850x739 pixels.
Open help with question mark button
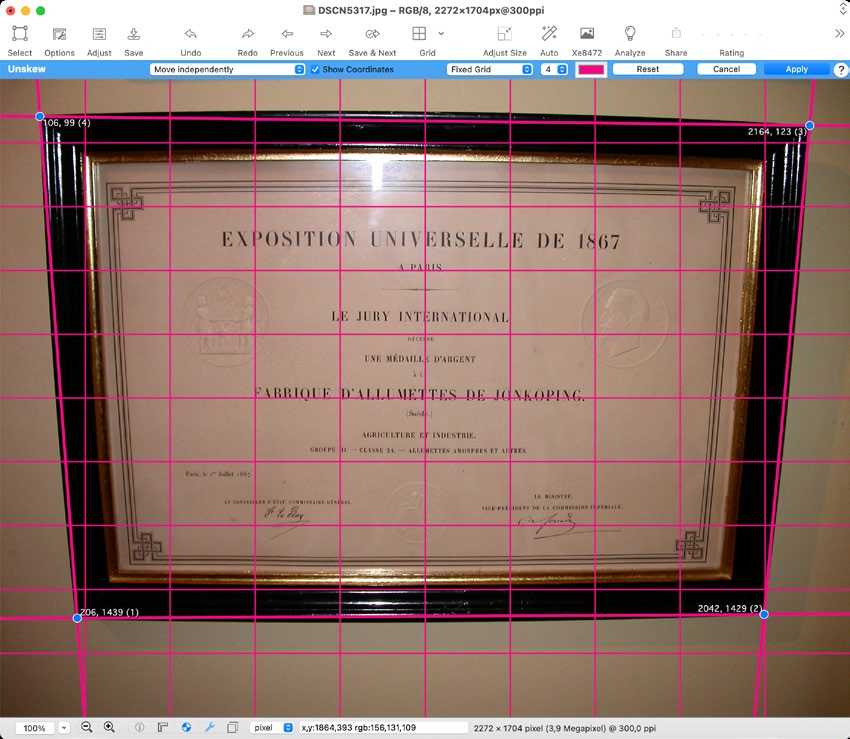coord(840,70)
